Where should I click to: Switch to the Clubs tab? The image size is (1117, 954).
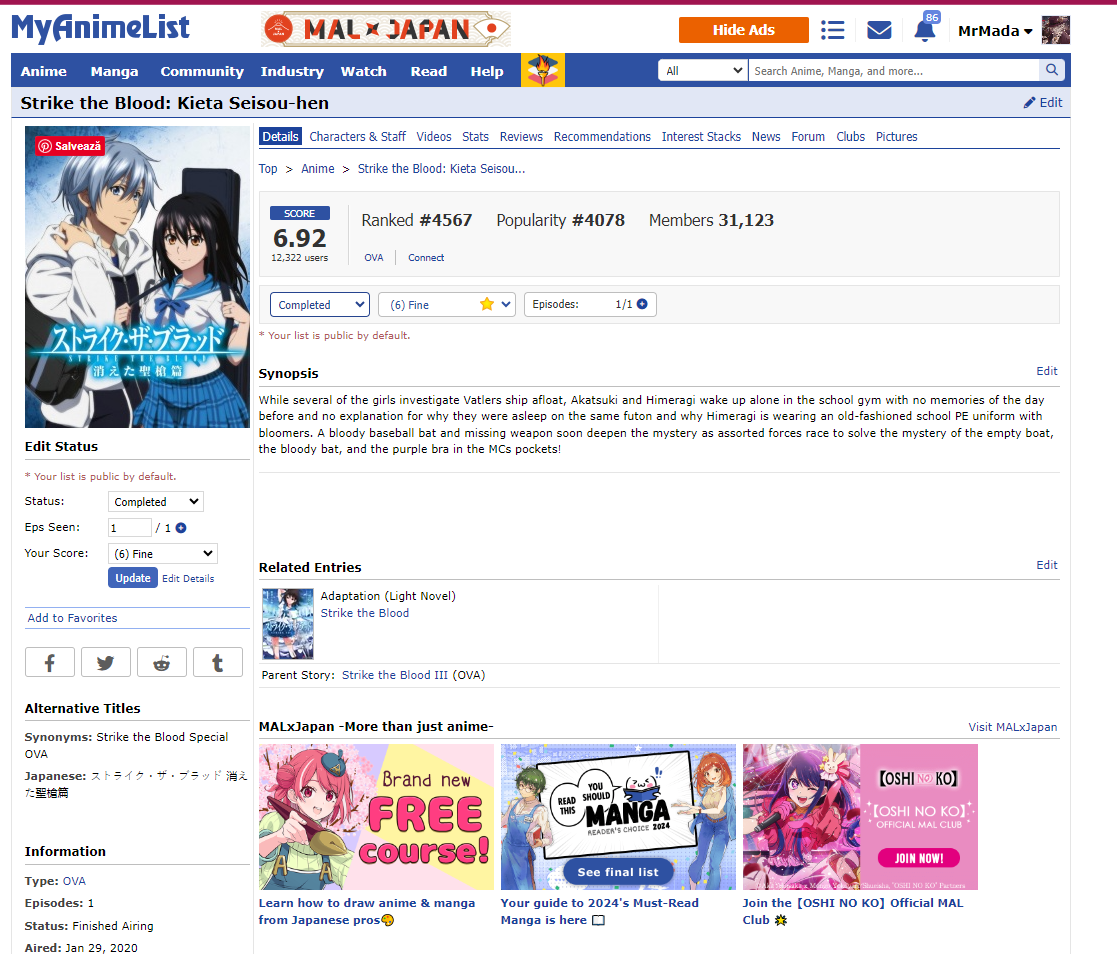tap(850, 136)
